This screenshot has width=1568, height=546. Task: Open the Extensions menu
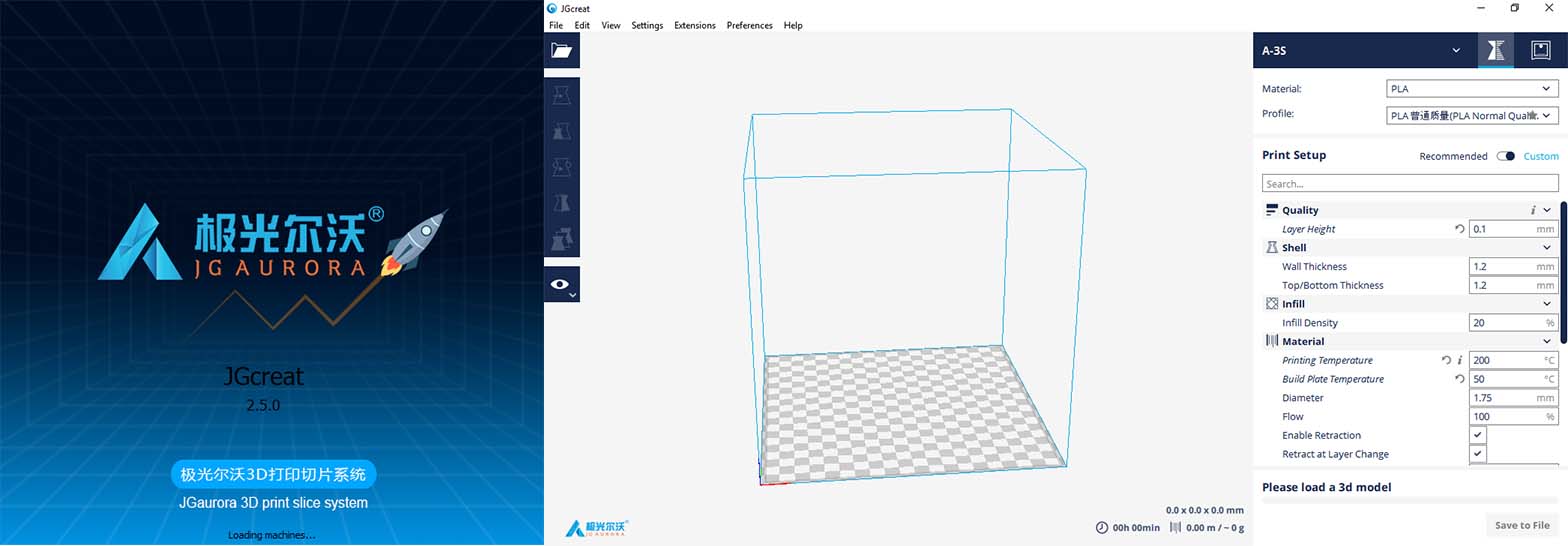pos(695,25)
